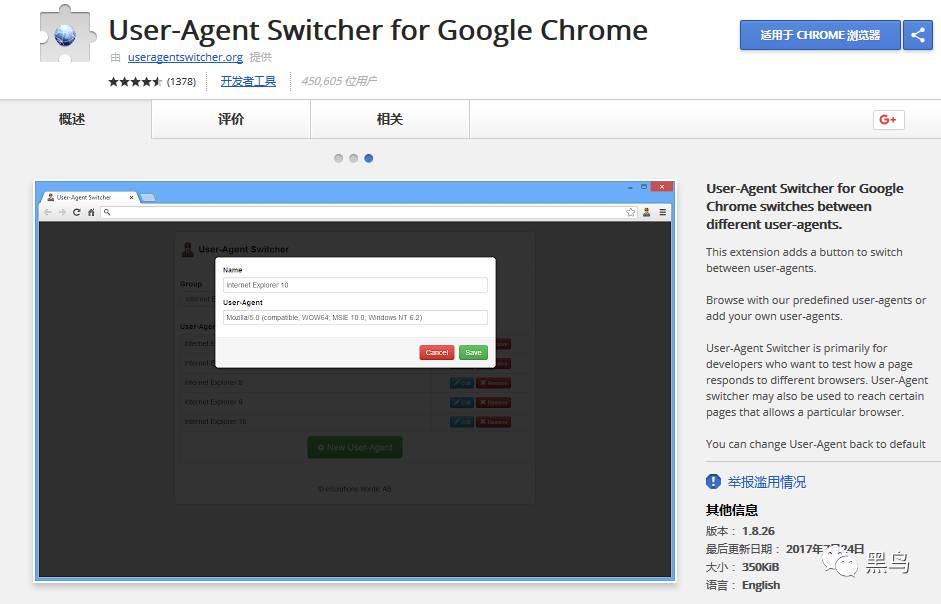Click the report abuse exclamation icon

click(x=713, y=482)
